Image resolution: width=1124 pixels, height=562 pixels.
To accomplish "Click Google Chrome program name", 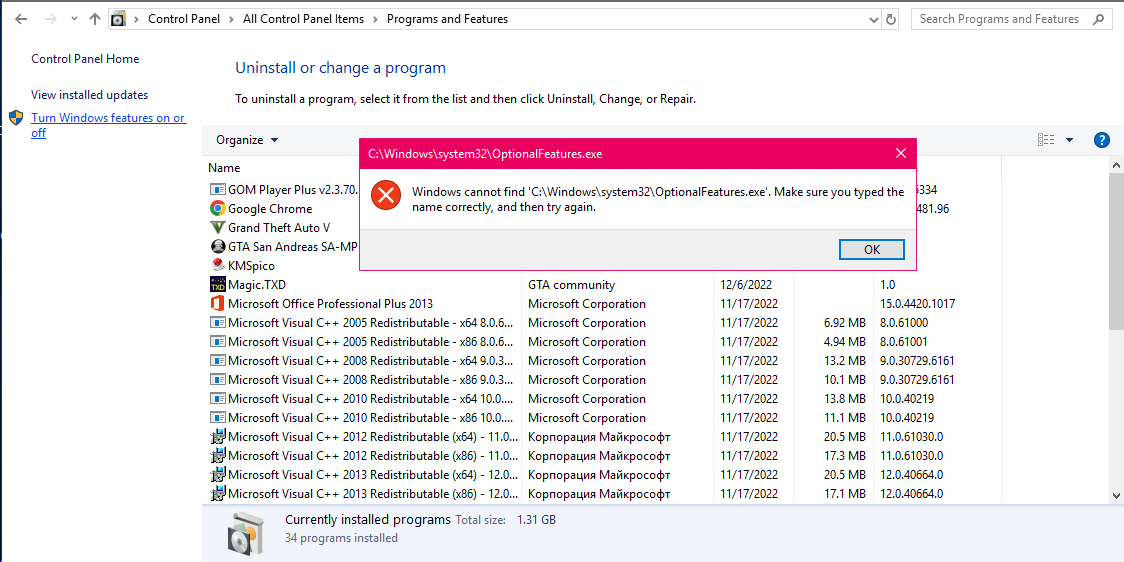I will click(270, 209).
